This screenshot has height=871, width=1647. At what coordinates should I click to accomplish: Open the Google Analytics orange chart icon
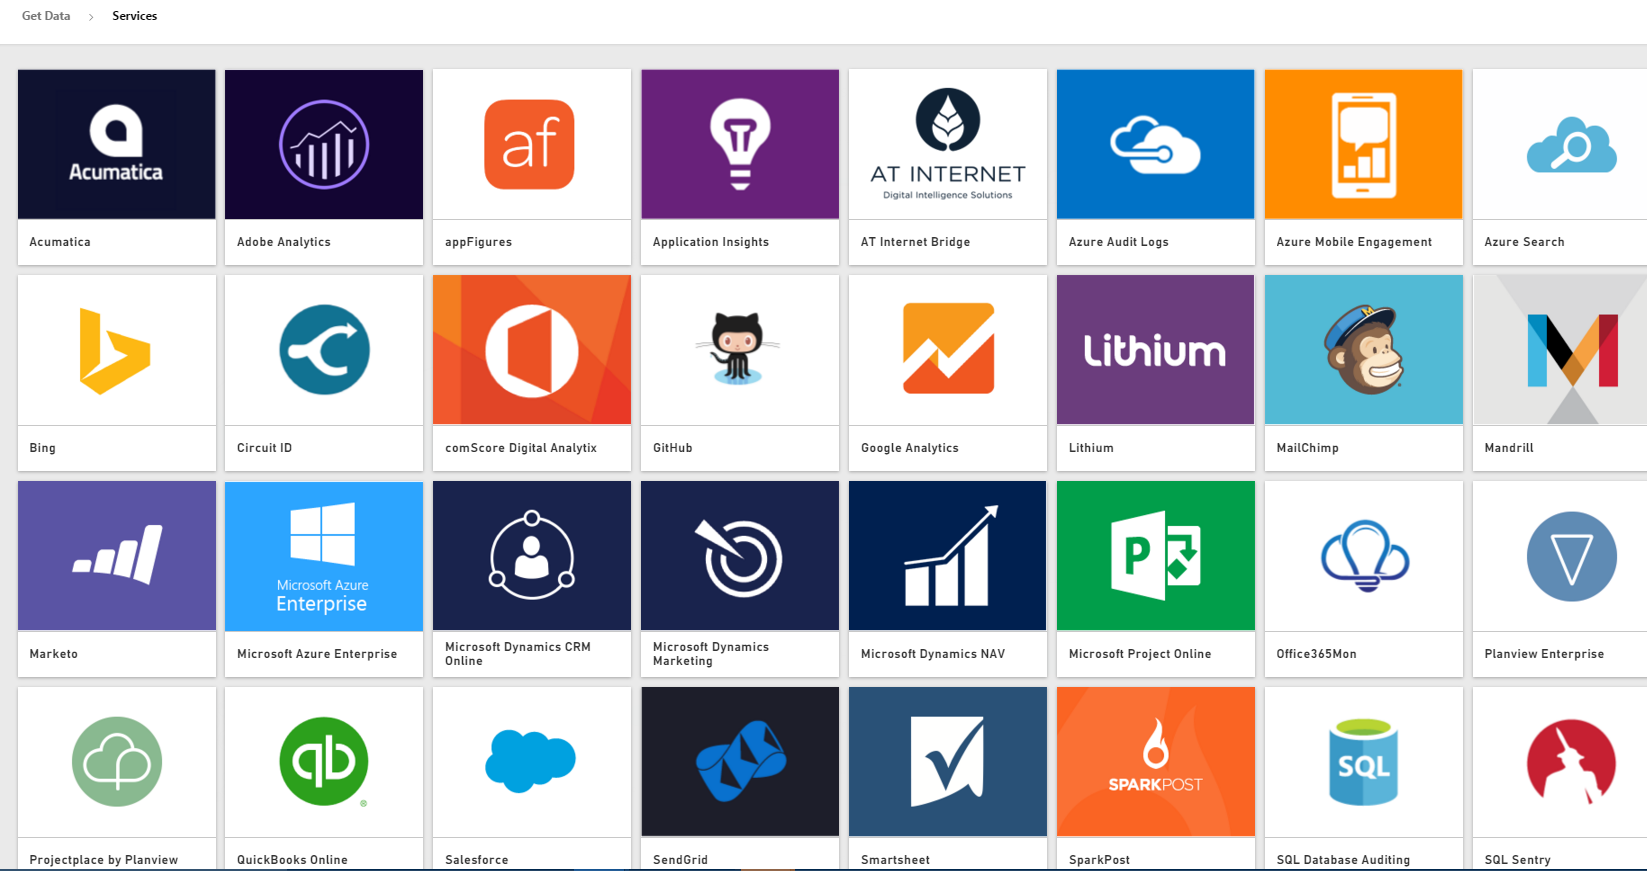click(948, 349)
